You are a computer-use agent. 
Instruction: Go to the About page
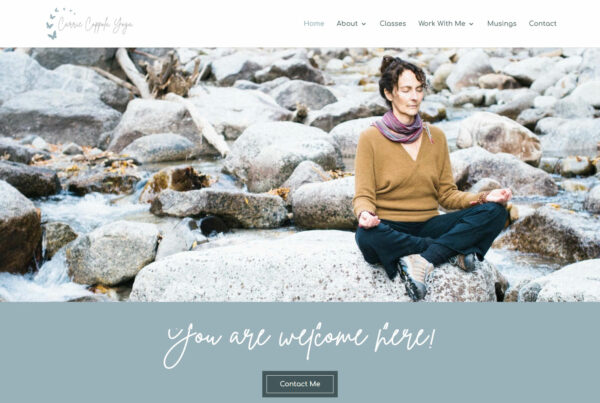347,23
